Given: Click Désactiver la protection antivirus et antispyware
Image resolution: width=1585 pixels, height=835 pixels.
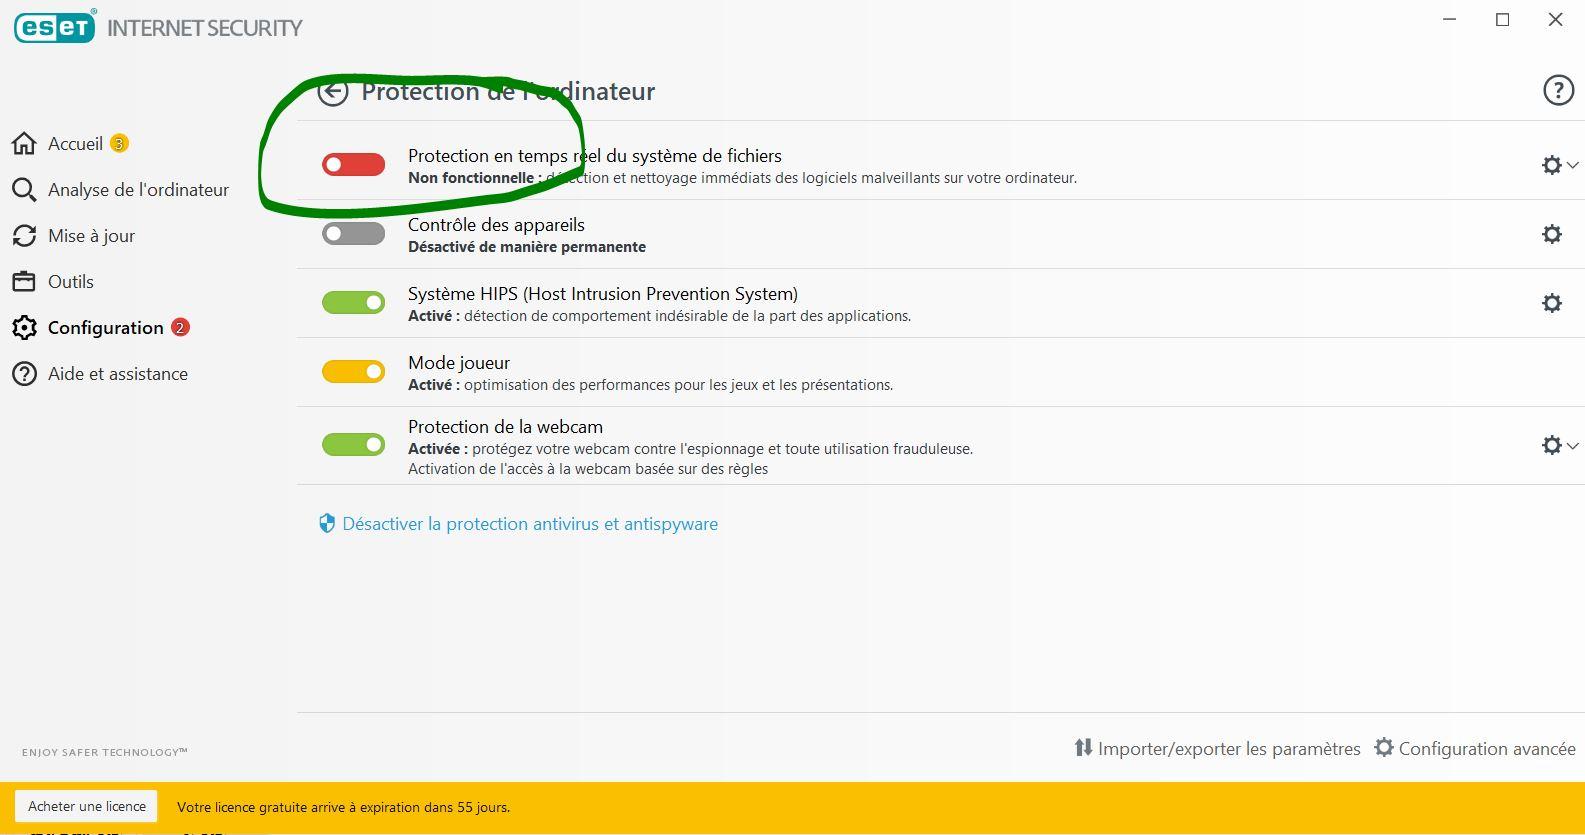Looking at the screenshot, I should click(530, 524).
